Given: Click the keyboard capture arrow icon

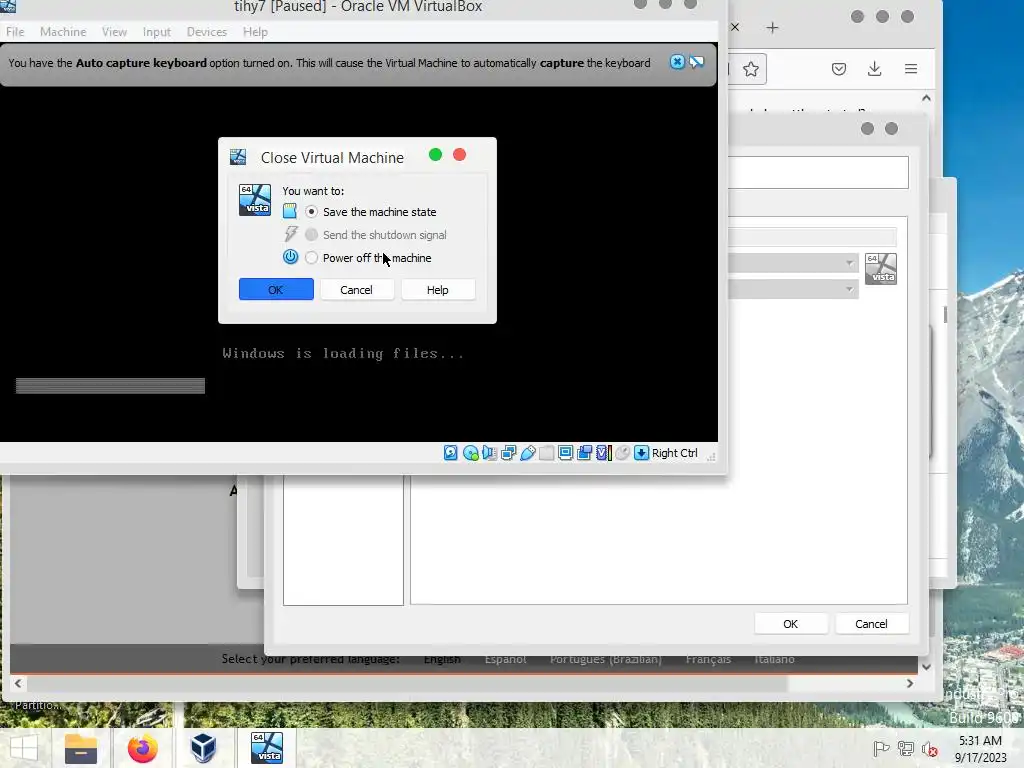Looking at the screenshot, I should tap(641, 453).
